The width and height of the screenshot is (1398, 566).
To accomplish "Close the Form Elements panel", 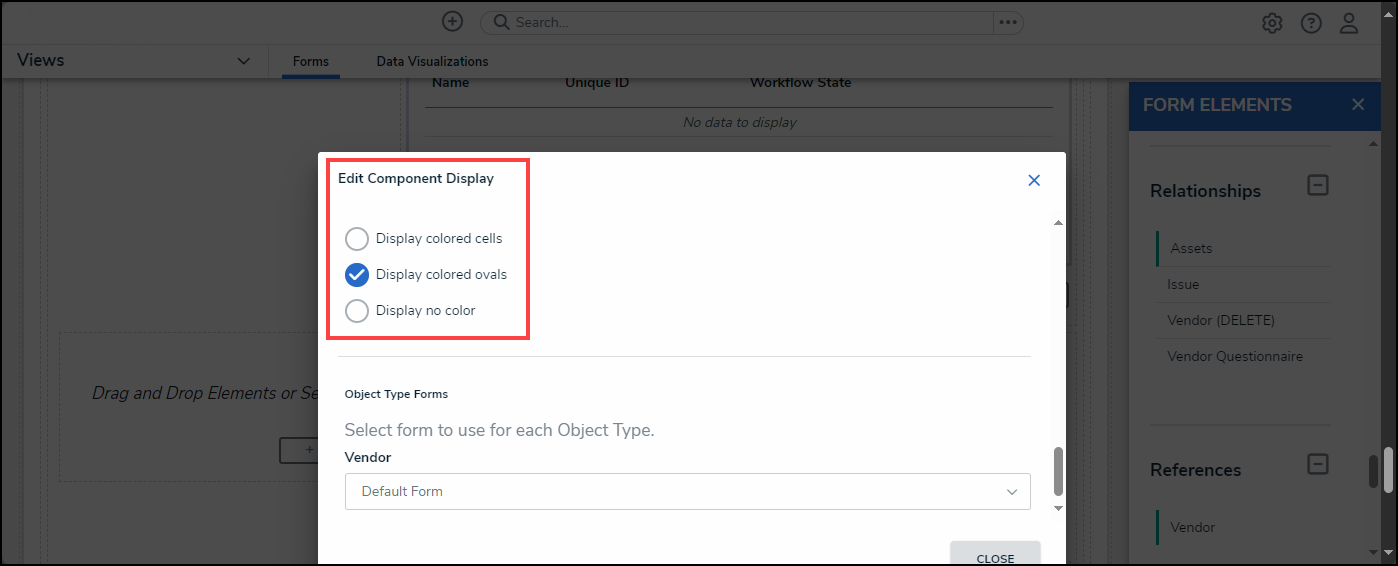I will tap(1357, 105).
